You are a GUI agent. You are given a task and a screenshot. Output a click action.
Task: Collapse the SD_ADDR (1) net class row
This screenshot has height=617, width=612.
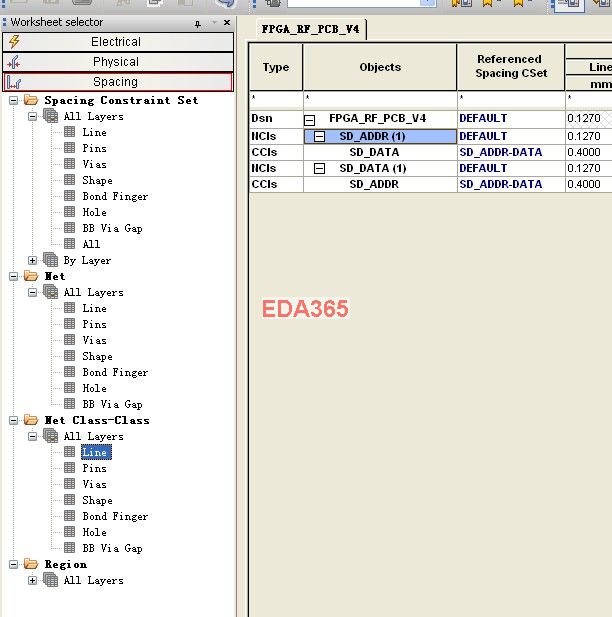click(320, 137)
